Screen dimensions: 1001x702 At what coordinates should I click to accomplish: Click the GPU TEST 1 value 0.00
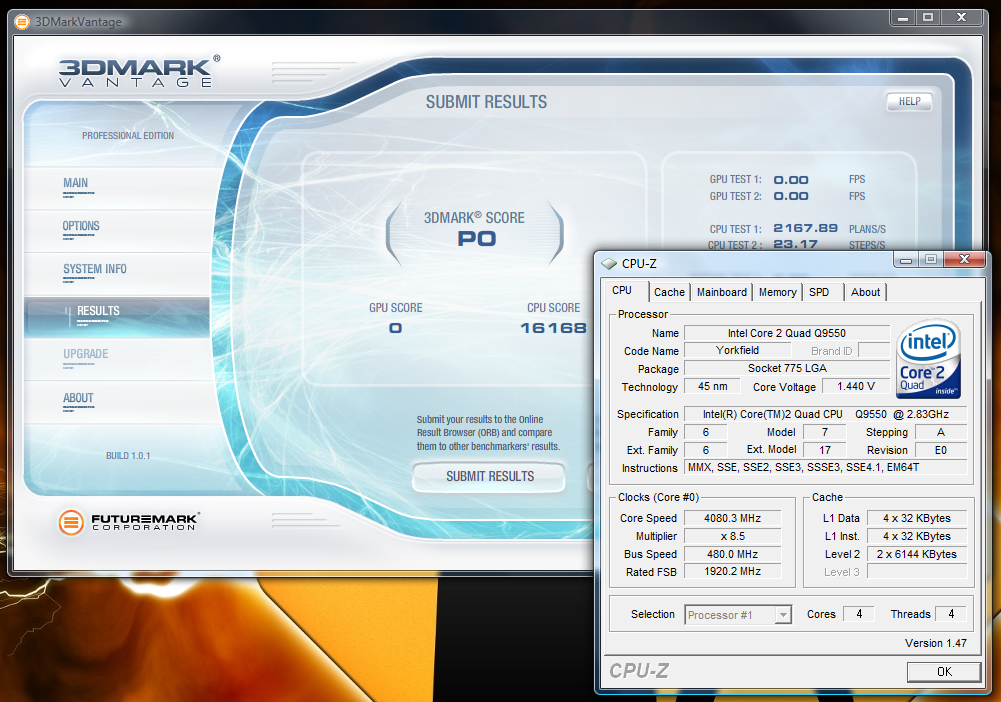tap(791, 180)
